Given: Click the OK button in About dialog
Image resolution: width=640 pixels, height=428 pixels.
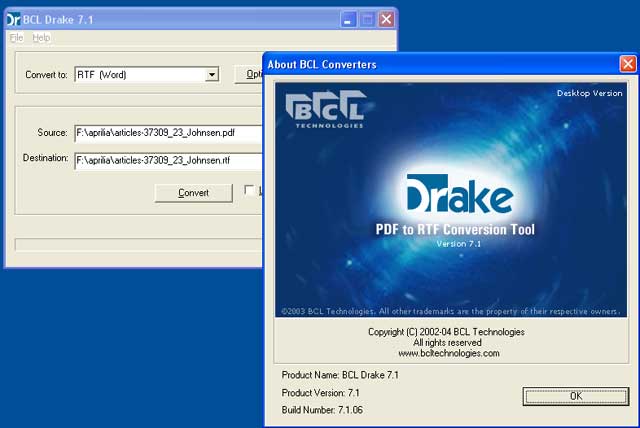Looking at the screenshot, I should 576,396.
